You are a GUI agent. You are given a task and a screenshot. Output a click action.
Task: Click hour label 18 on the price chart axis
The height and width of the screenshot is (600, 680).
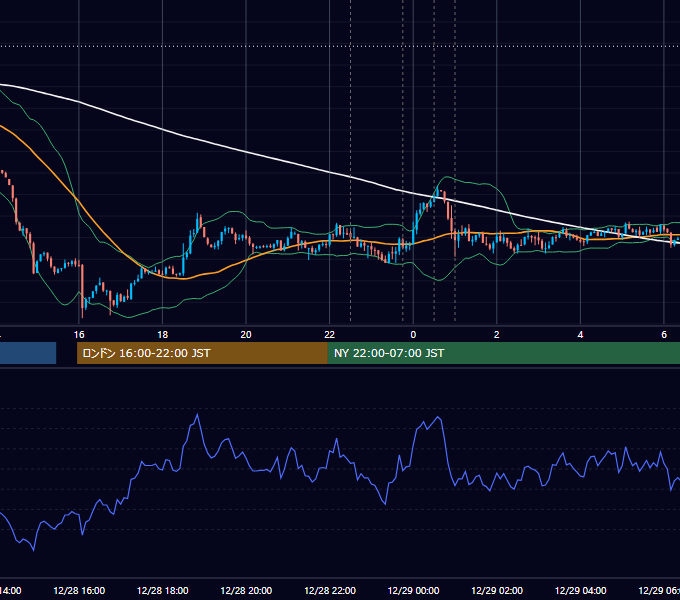tap(163, 335)
